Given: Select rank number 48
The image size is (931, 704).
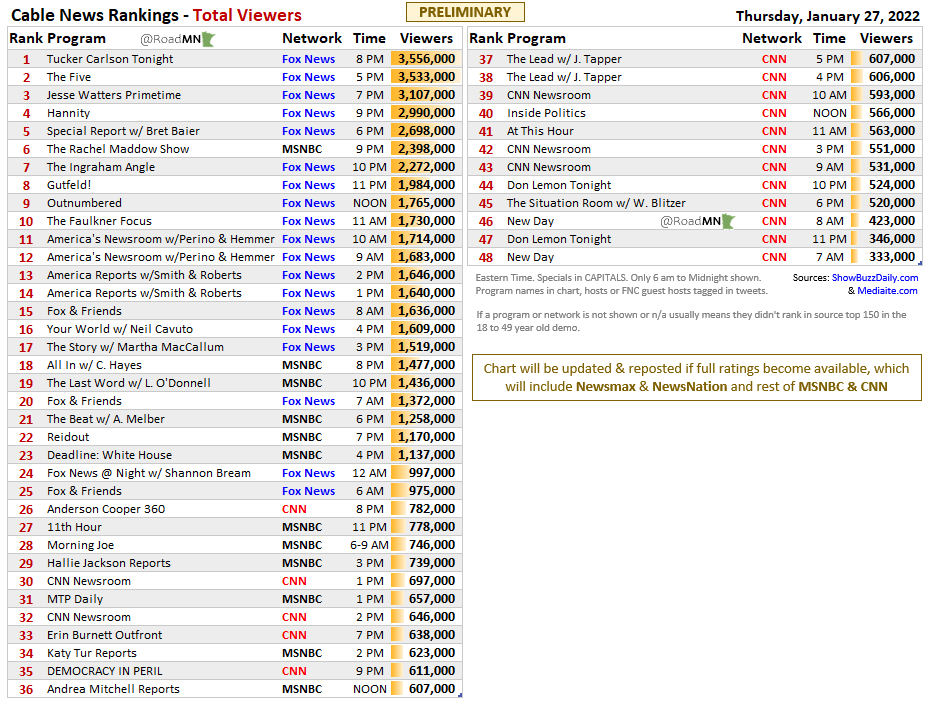Looking at the screenshot, I should coord(486,258).
